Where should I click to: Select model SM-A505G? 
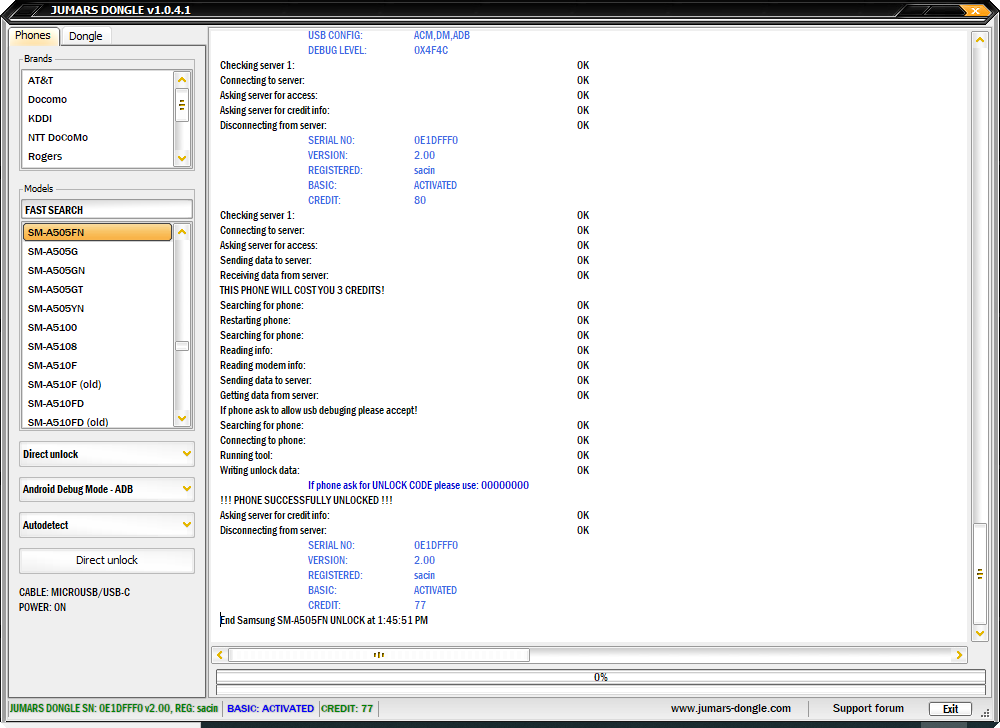tap(97, 251)
